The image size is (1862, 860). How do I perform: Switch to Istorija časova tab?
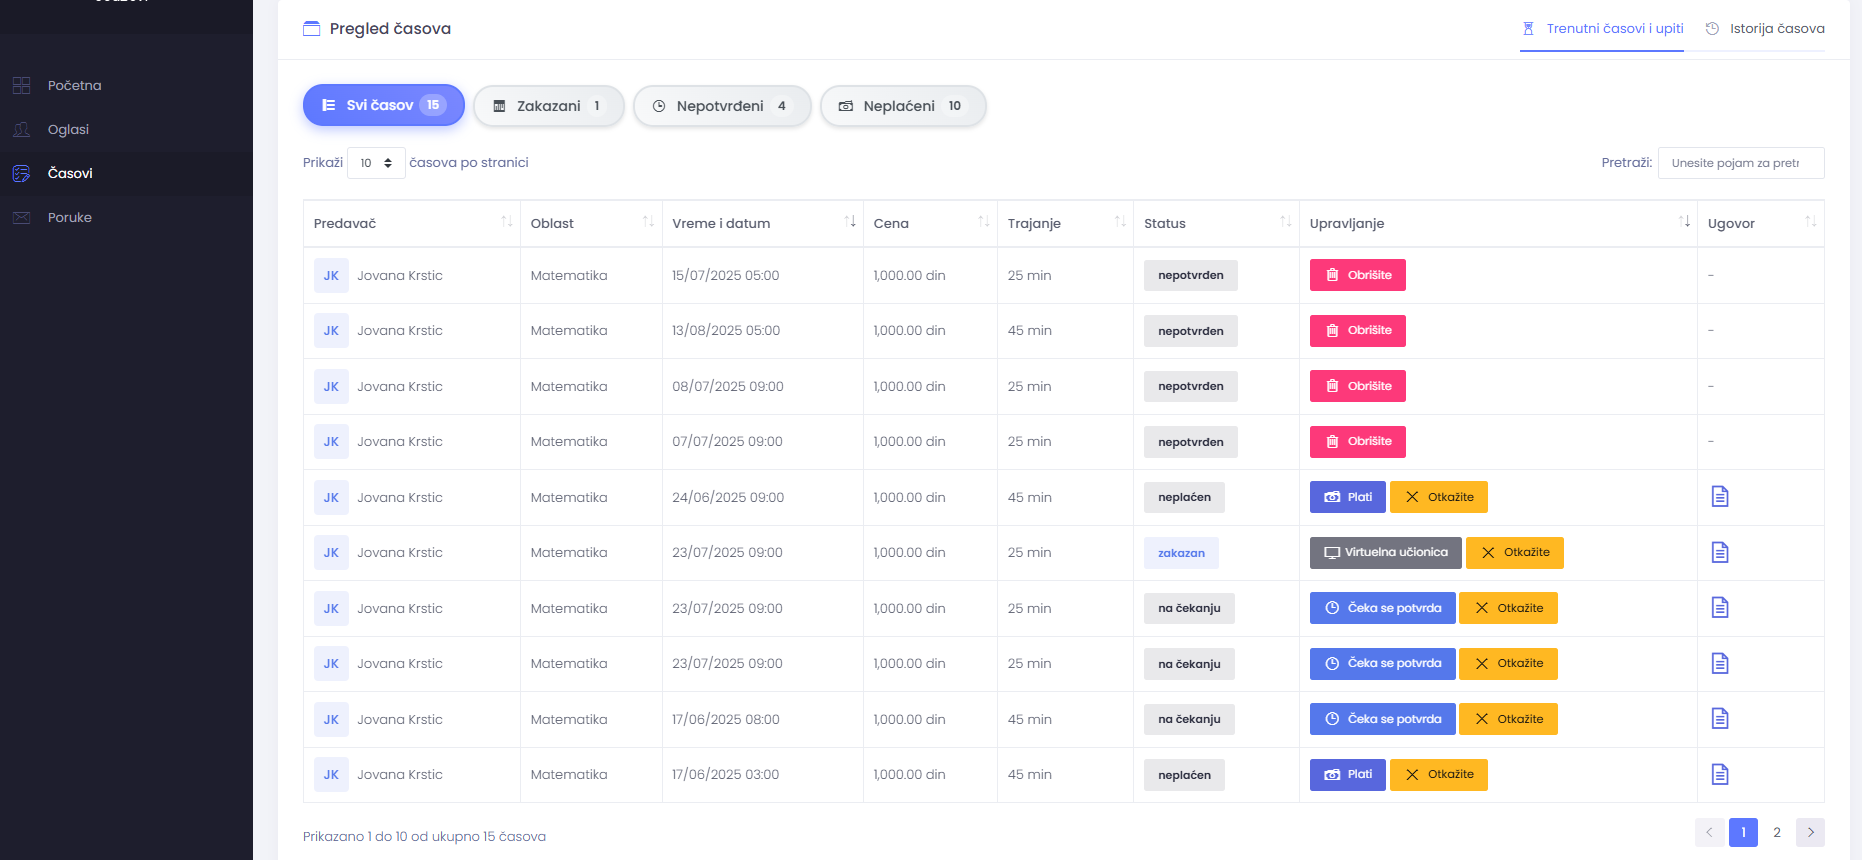[x=1765, y=29]
